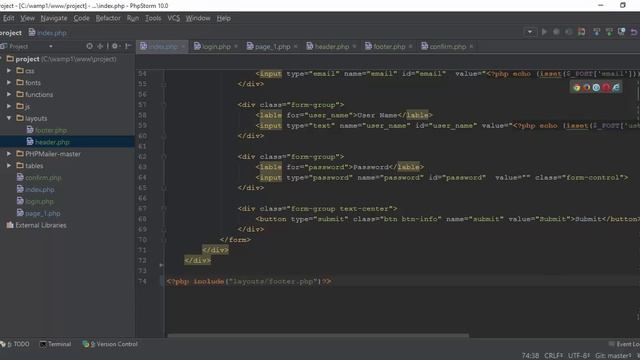Open page in Chrome browser icon

click(576, 87)
